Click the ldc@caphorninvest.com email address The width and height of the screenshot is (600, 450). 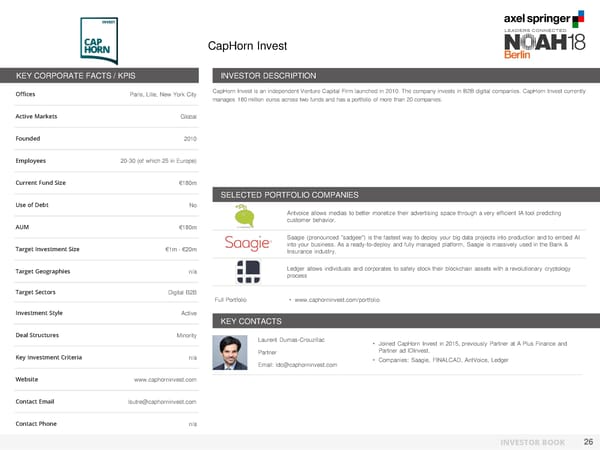click(297, 364)
